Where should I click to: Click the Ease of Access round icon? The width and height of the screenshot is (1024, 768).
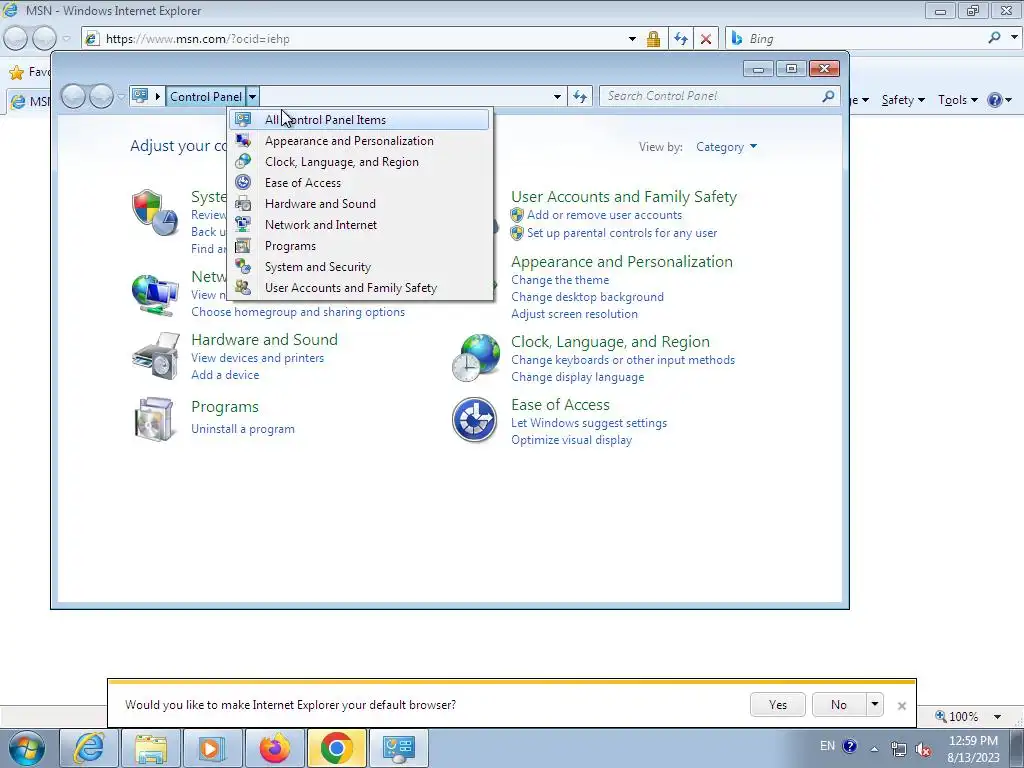pyautogui.click(x=475, y=420)
